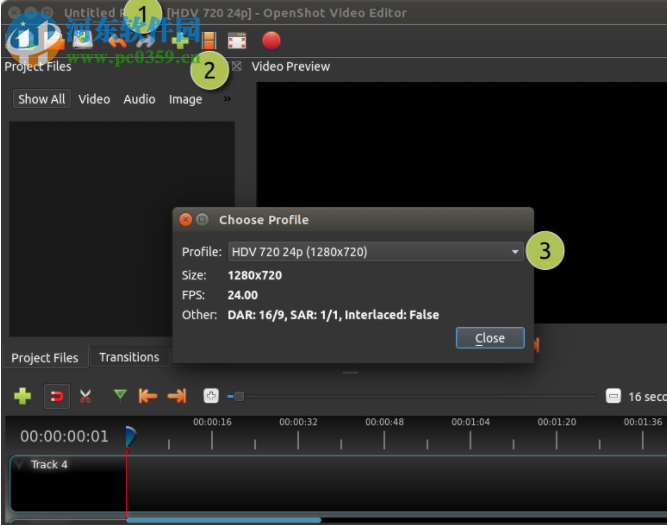Switch to the Project Files tab
The height and width of the screenshot is (525, 667).
point(45,358)
